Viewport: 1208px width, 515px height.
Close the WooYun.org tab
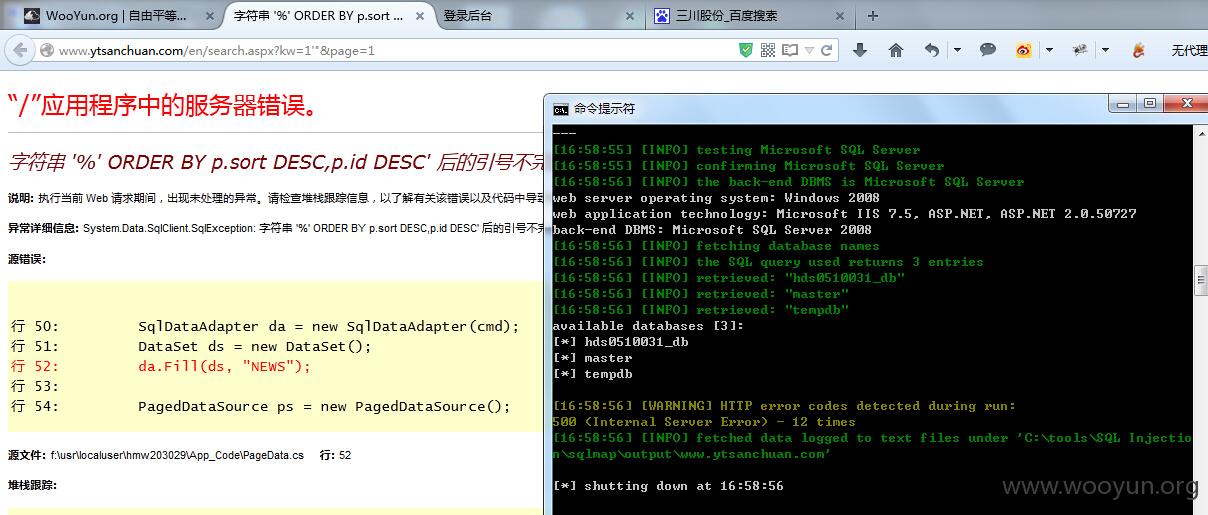208,16
